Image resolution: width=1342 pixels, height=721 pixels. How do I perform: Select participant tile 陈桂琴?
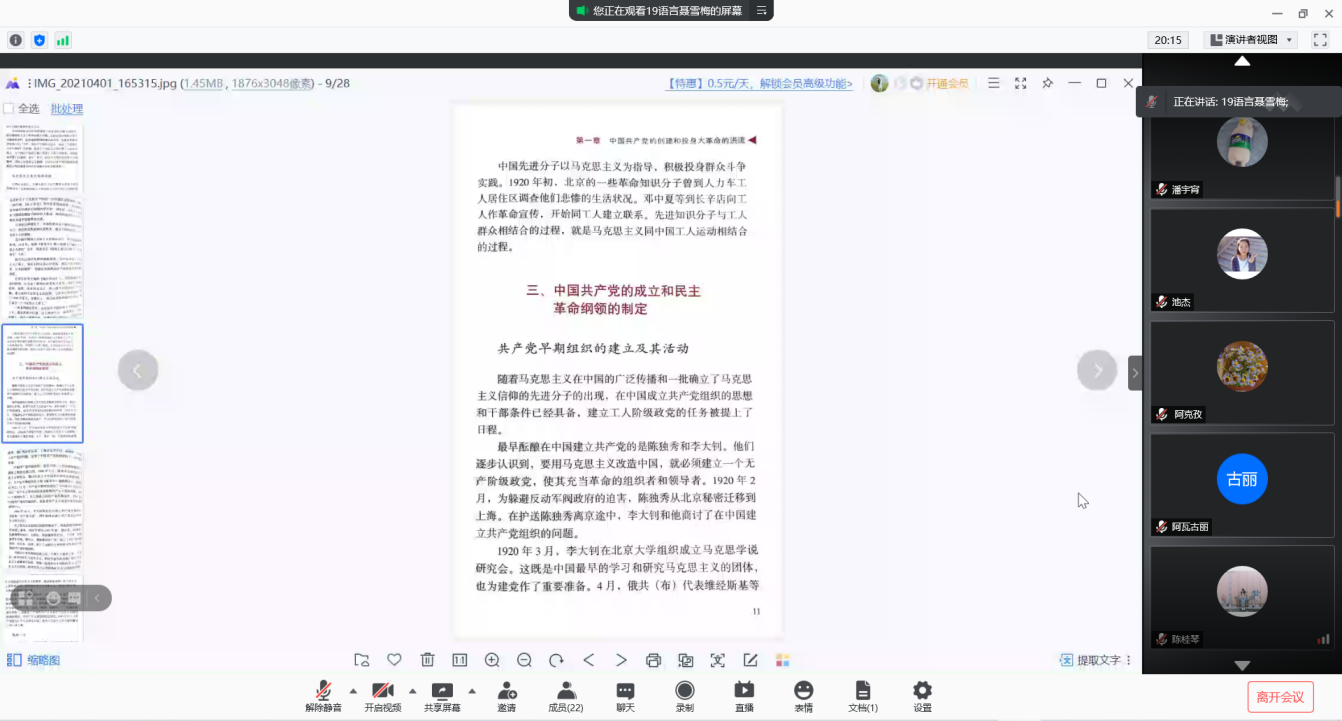coord(1242,599)
